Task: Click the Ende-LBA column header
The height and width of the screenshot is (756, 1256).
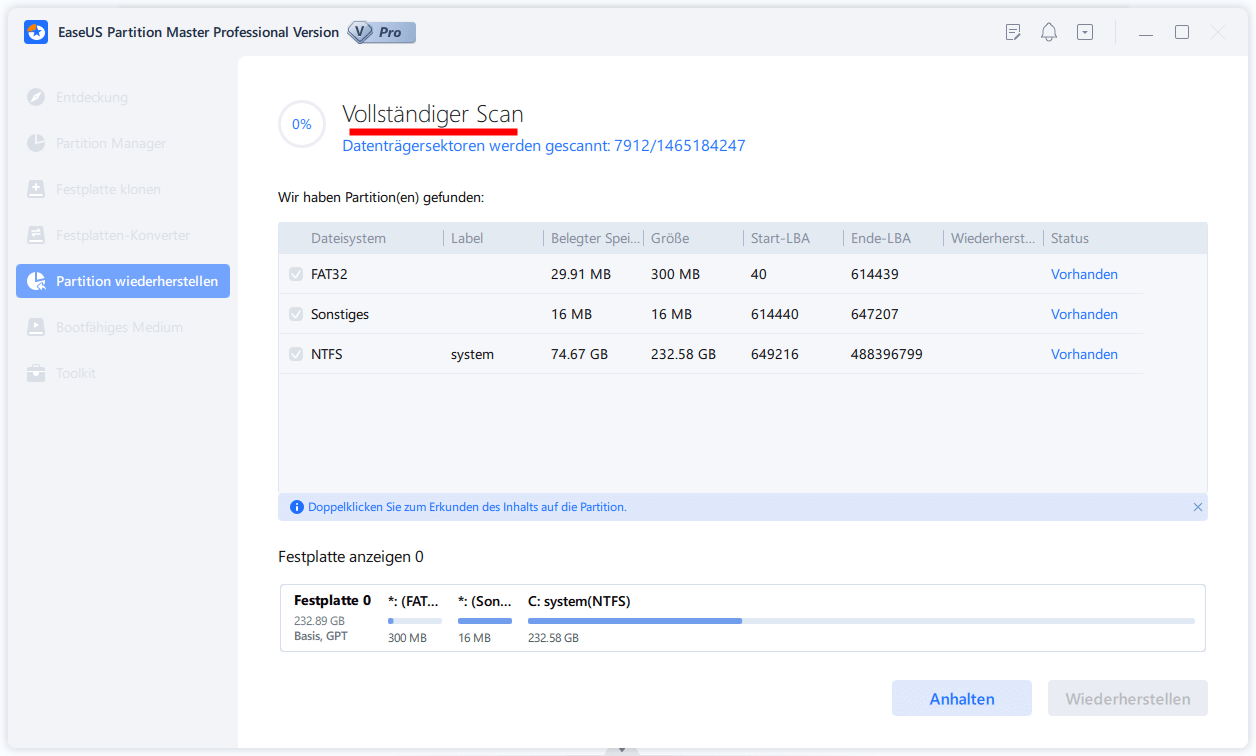Action: [879, 238]
